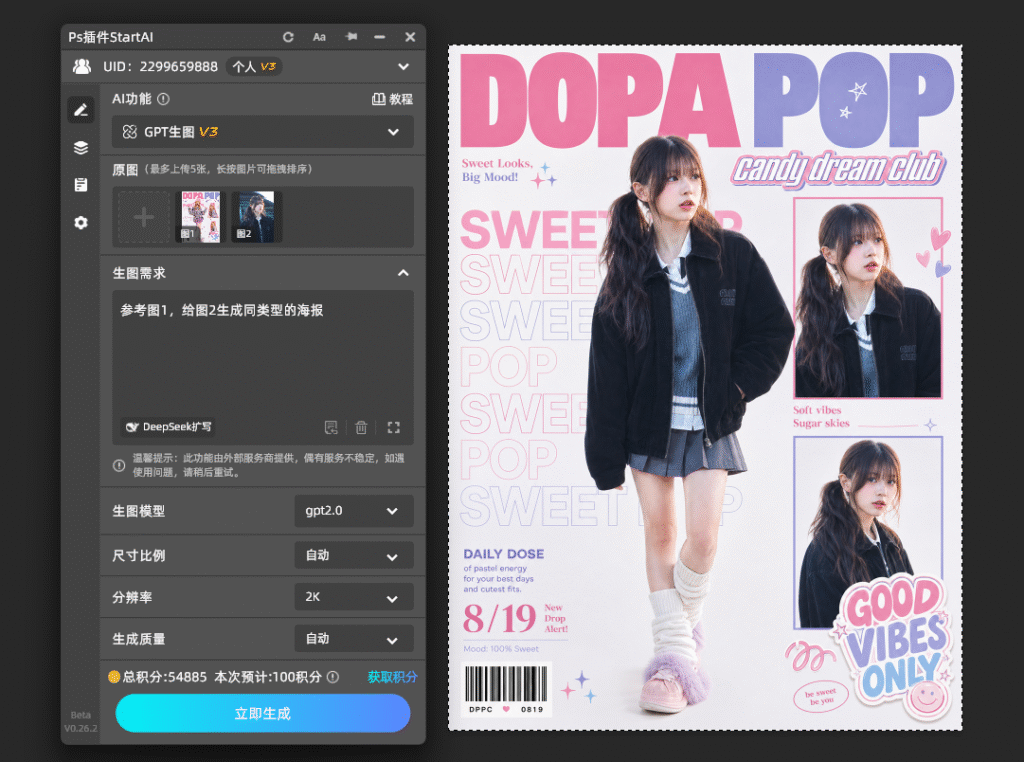The height and width of the screenshot is (762, 1024).
Task: Expand the UID account dropdown chevron
Action: coord(404,67)
